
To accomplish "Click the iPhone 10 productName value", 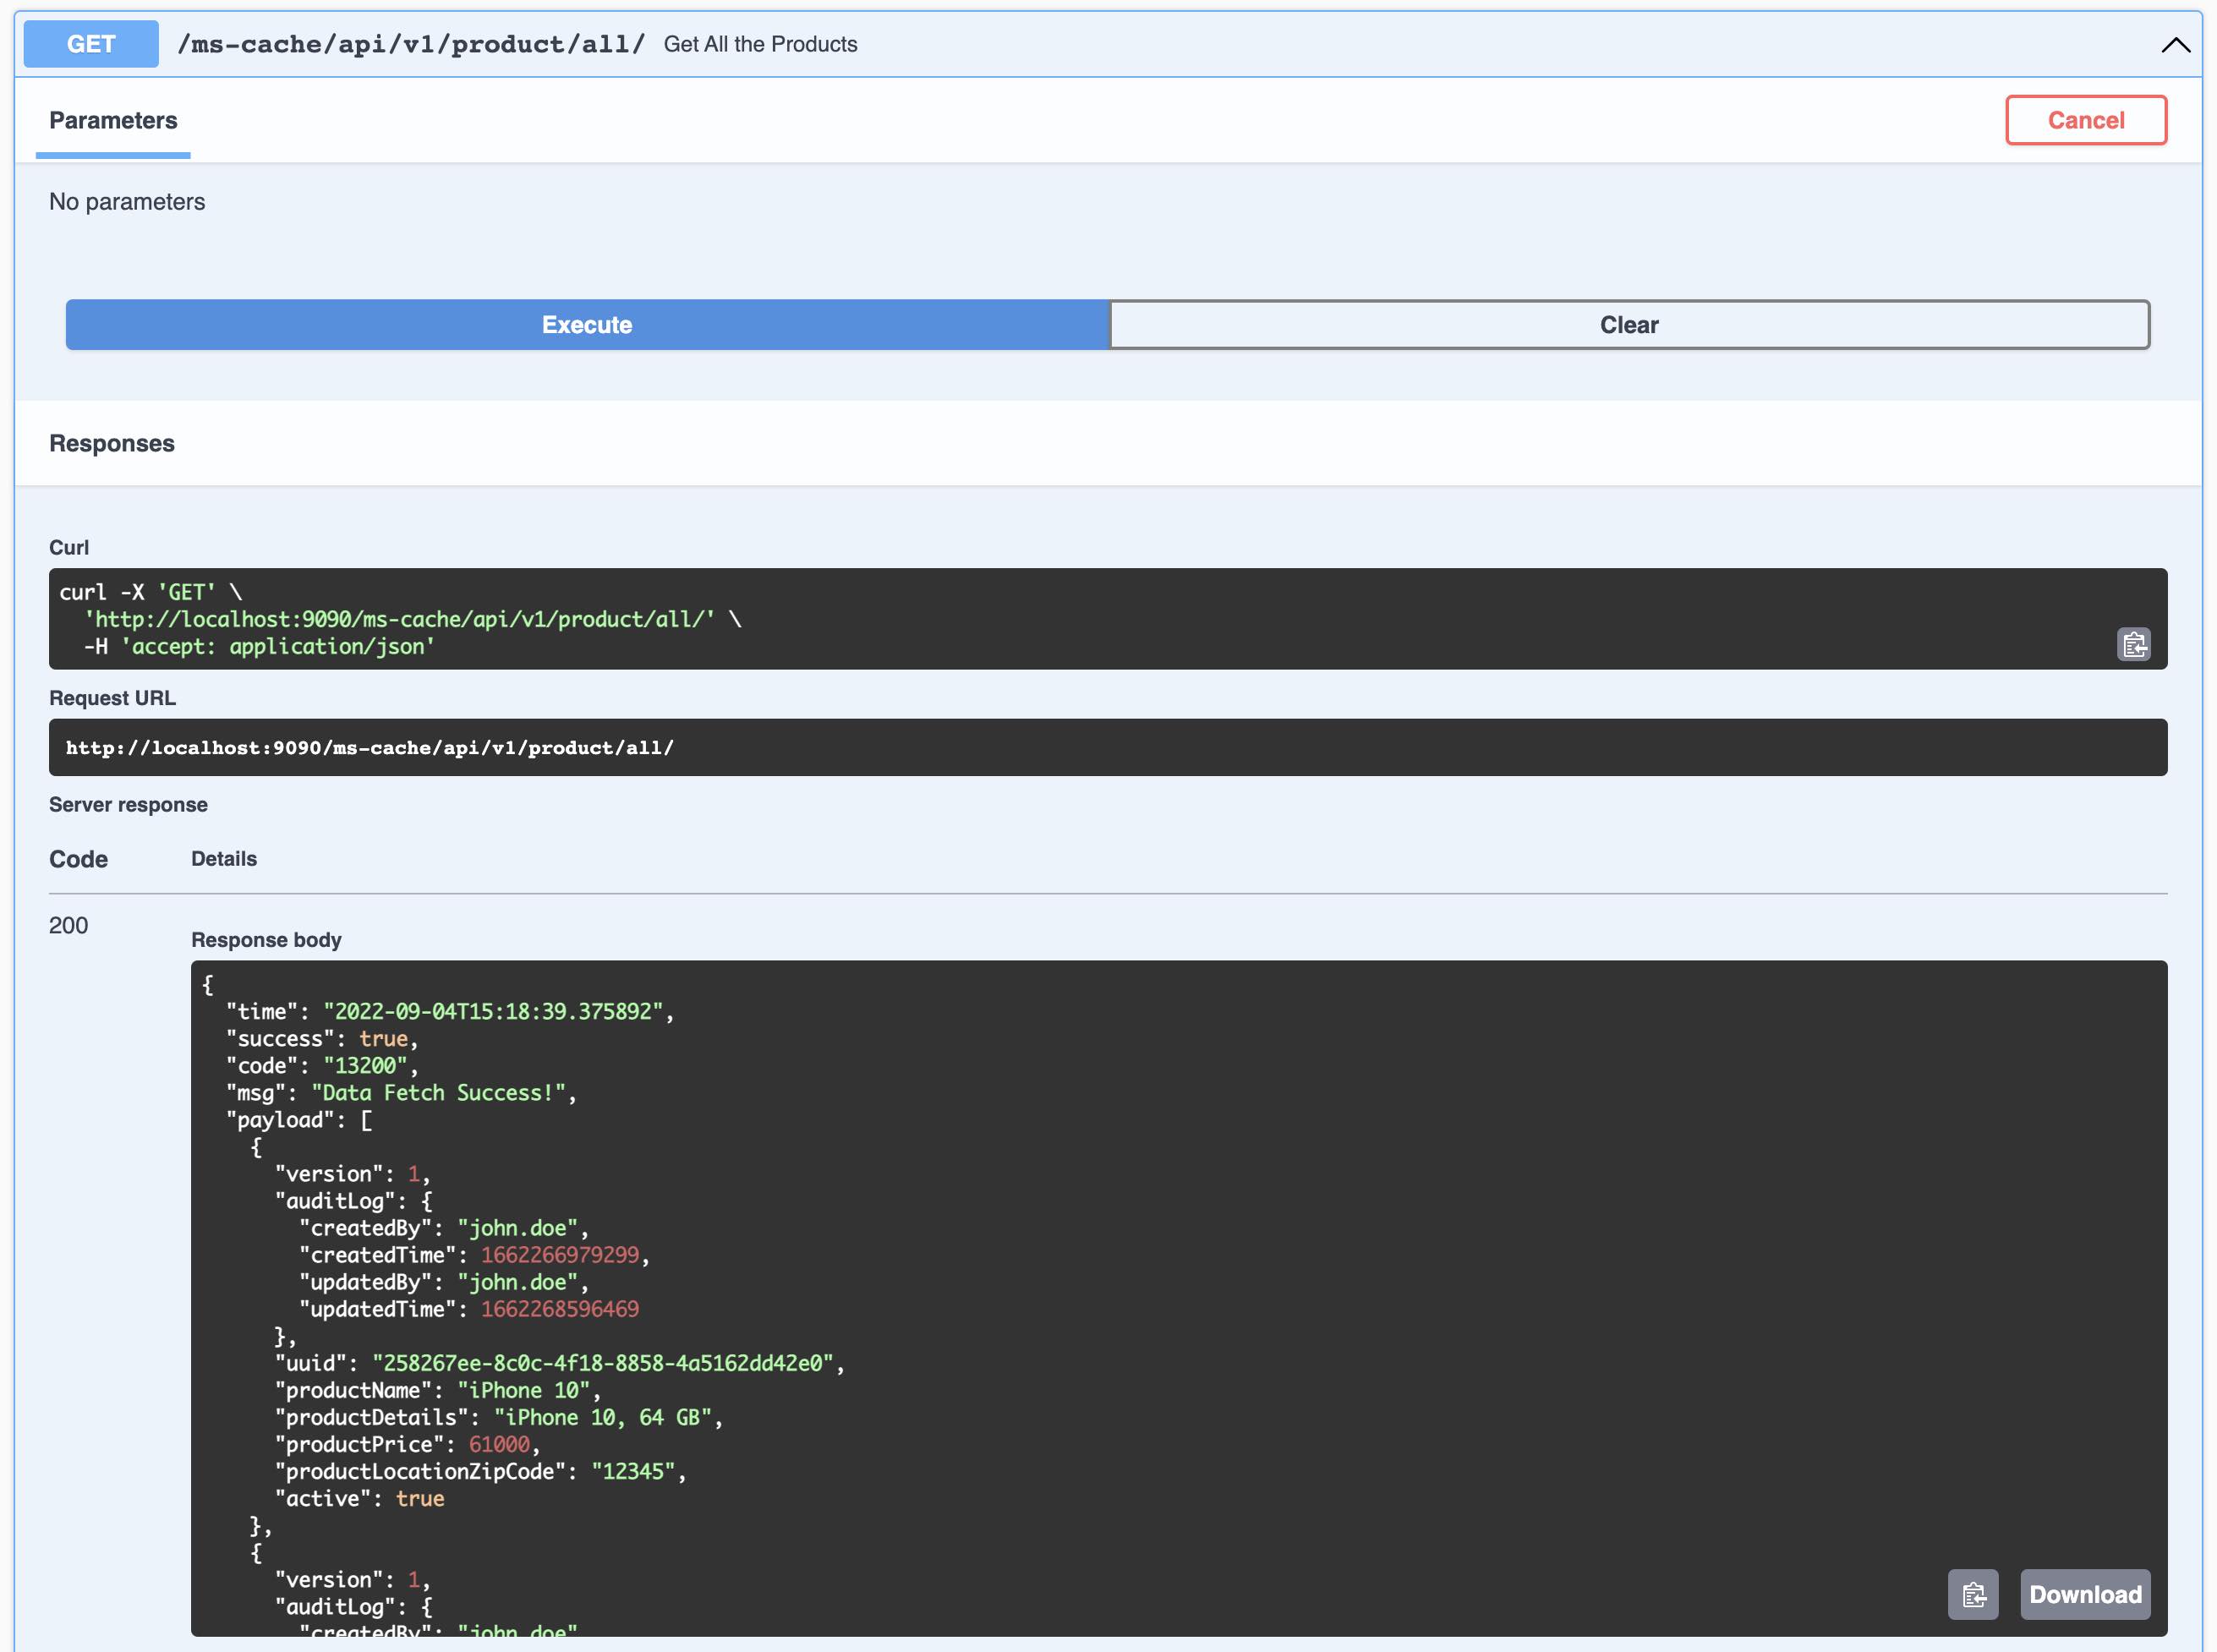I will pyautogui.click(x=524, y=1390).
